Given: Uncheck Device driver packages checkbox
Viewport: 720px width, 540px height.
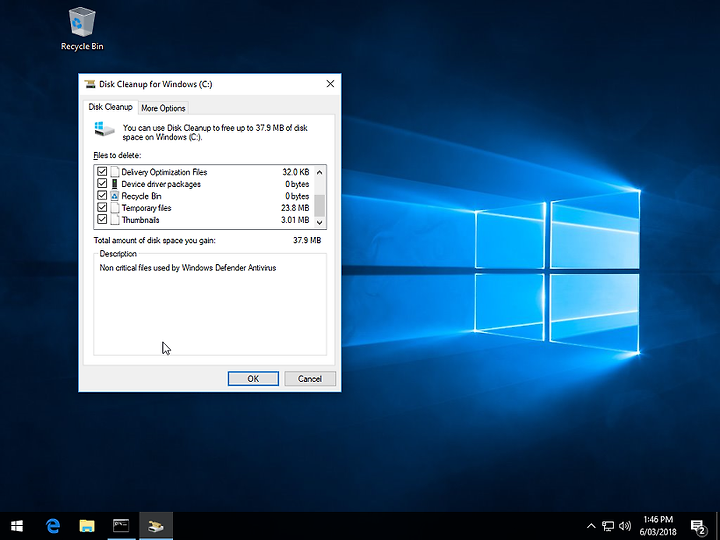Looking at the screenshot, I should [x=102, y=184].
